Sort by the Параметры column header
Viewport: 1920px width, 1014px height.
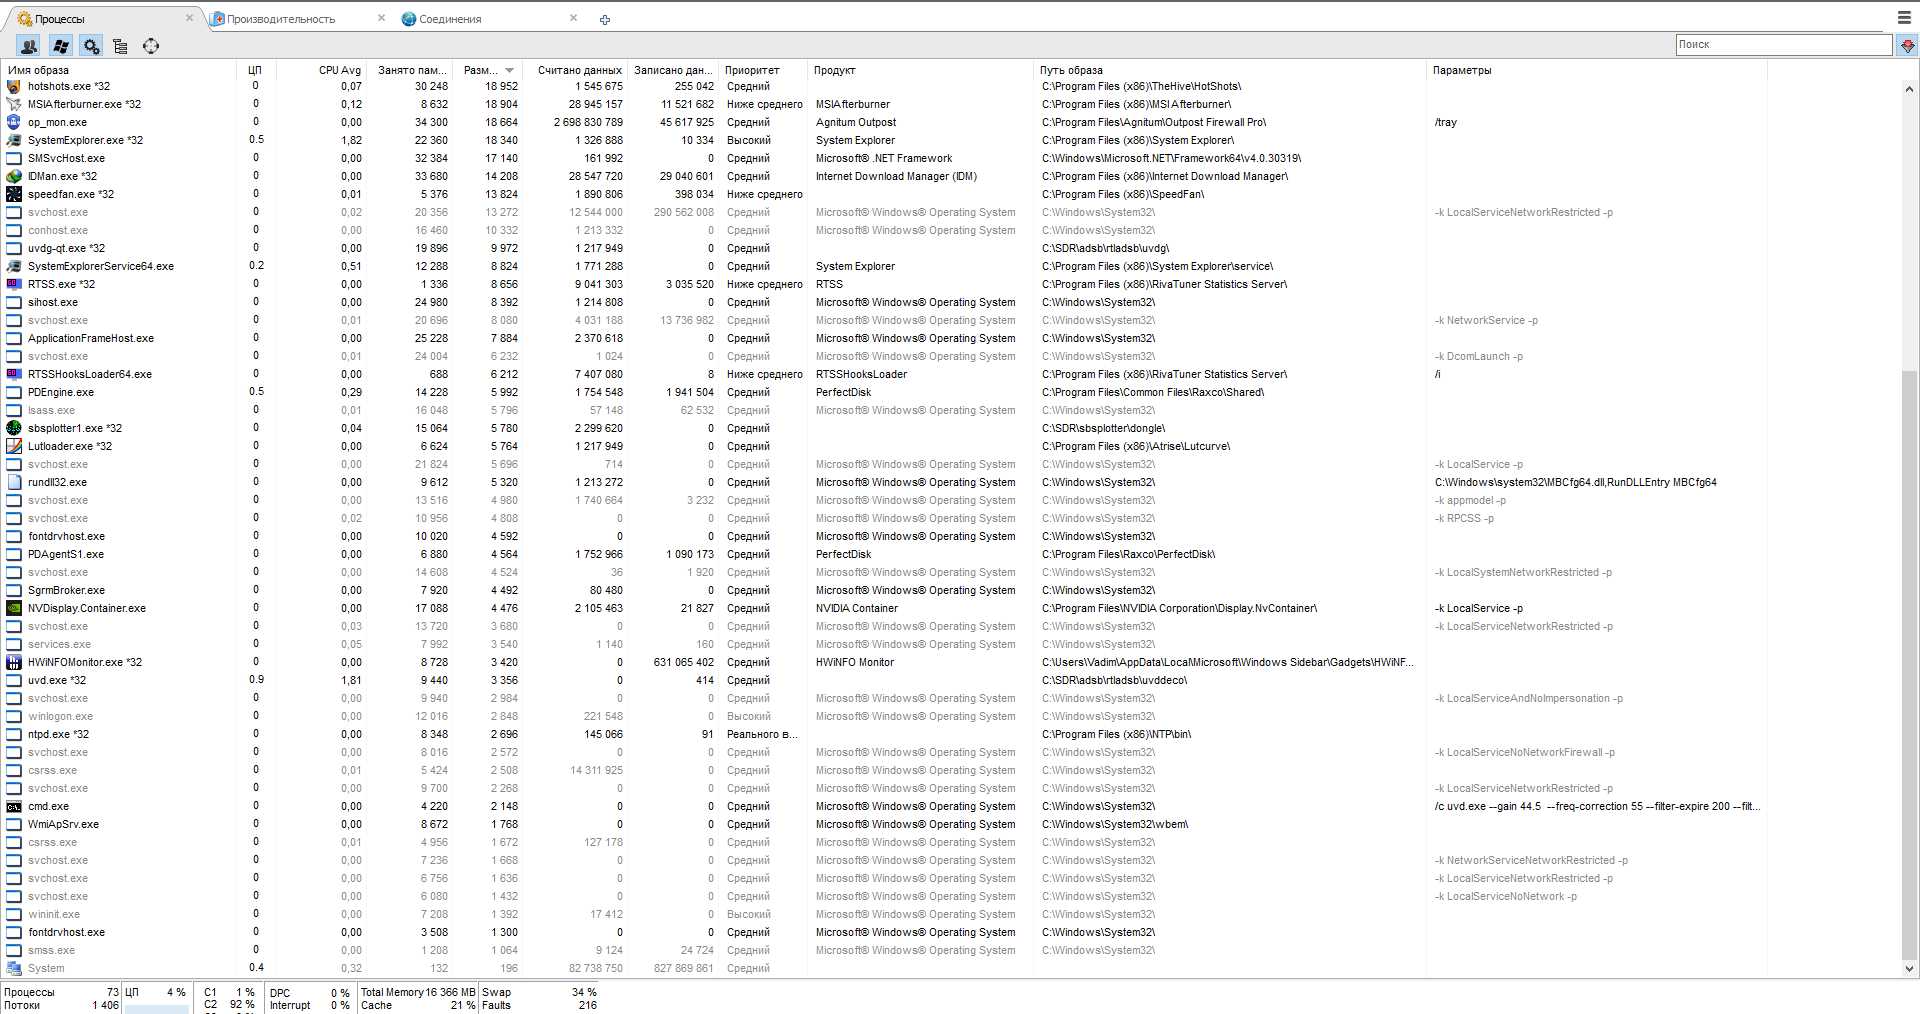tap(1462, 70)
